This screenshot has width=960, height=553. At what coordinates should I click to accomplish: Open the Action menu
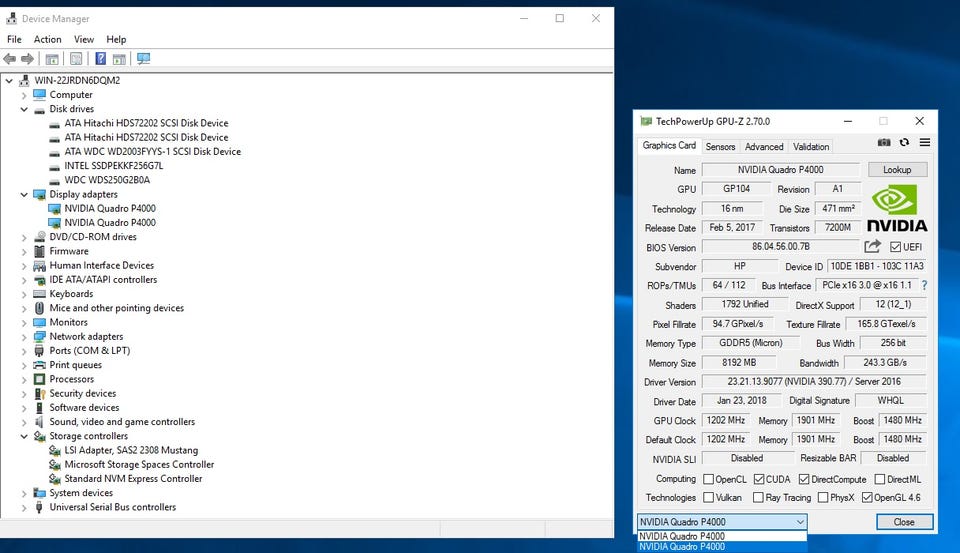(x=48, y=39)
